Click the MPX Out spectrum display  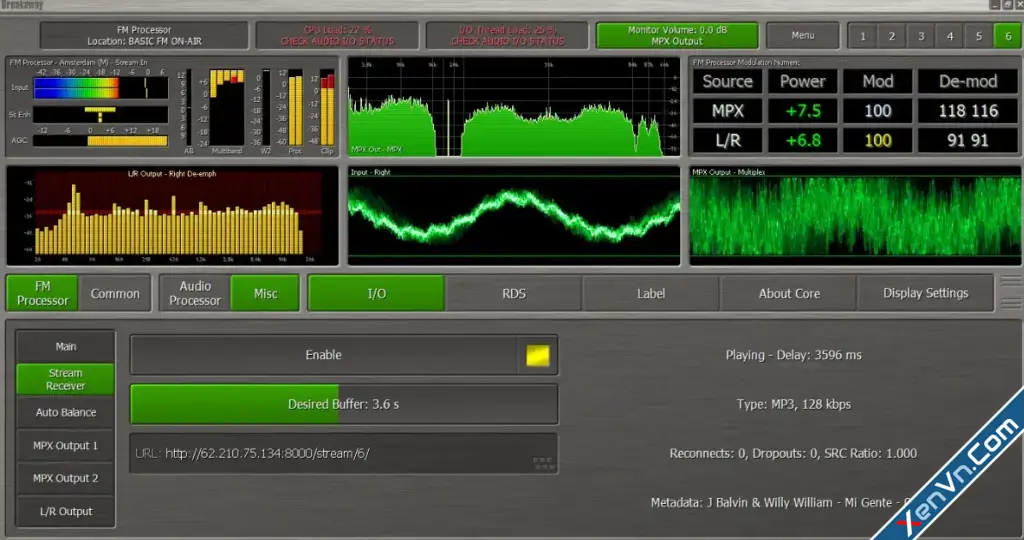coord(513,106)
